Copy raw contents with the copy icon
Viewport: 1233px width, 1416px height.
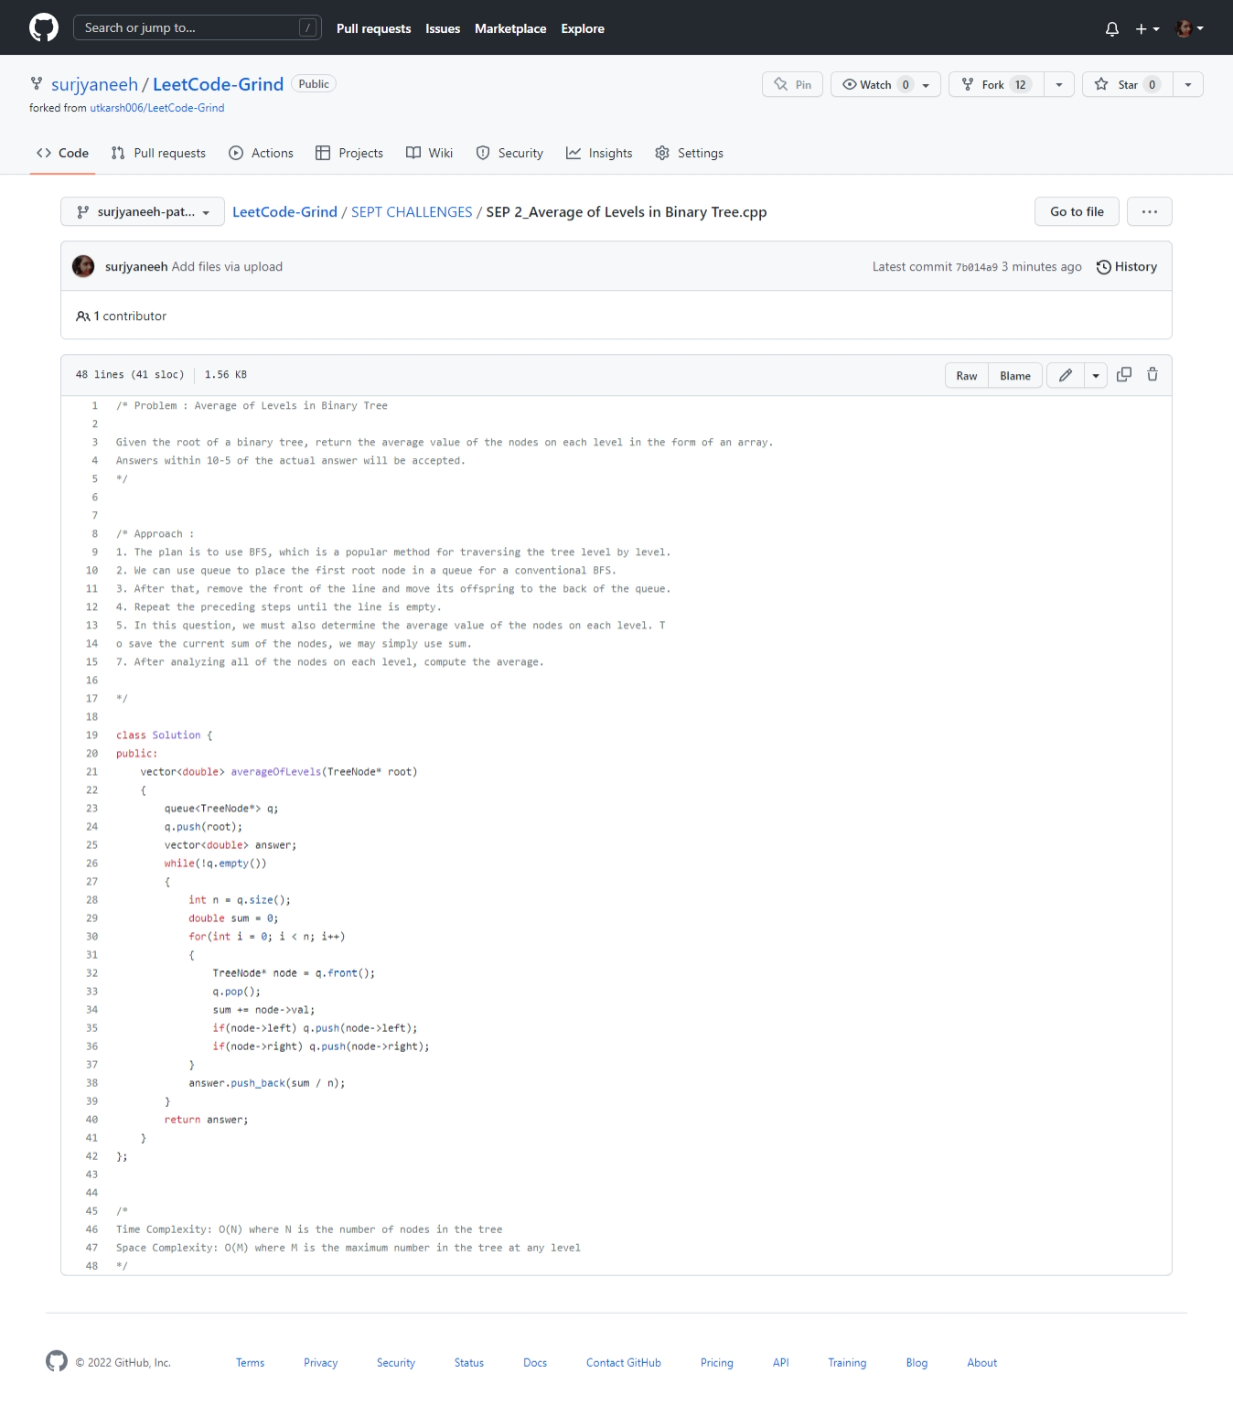pyautogui.click(x=1124, y=375)
